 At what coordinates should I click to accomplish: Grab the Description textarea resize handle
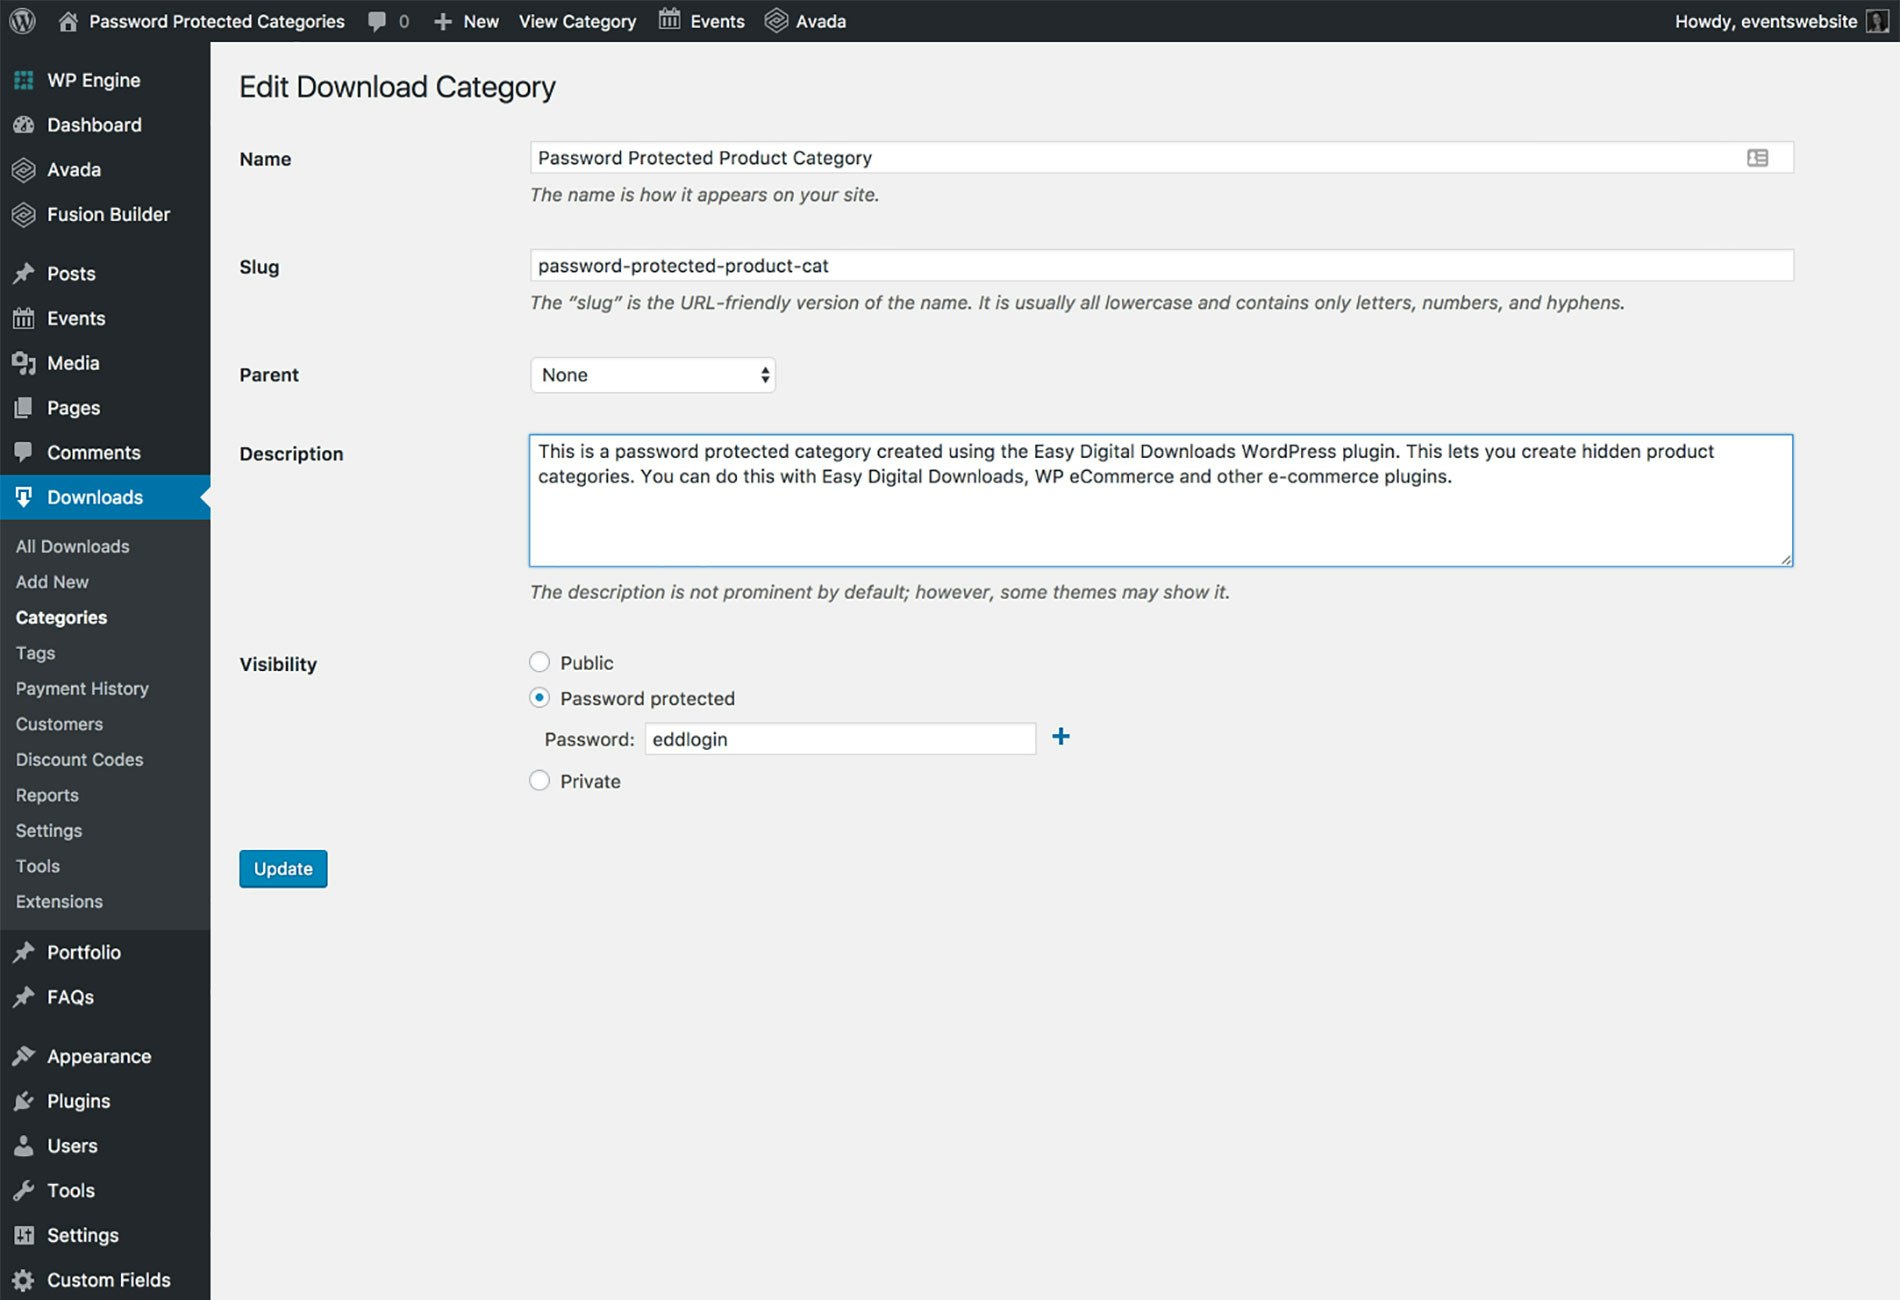click(1785, 559)
